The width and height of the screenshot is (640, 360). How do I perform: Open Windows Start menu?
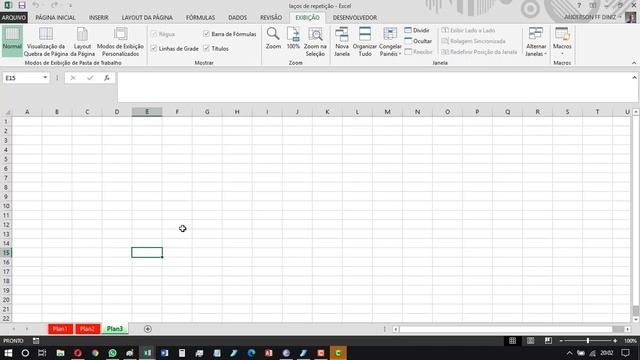tap(8, 353)
